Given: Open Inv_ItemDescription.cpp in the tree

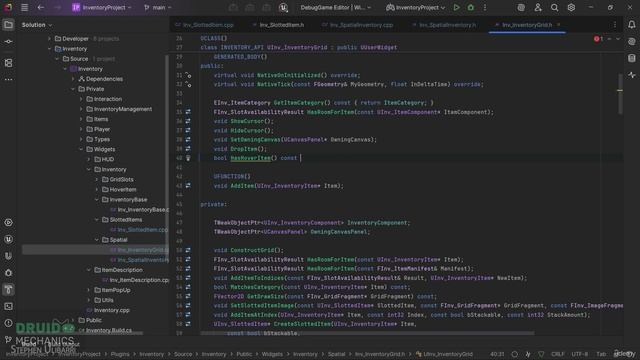Looking at the screenshot, I should (x=136, y=280).
